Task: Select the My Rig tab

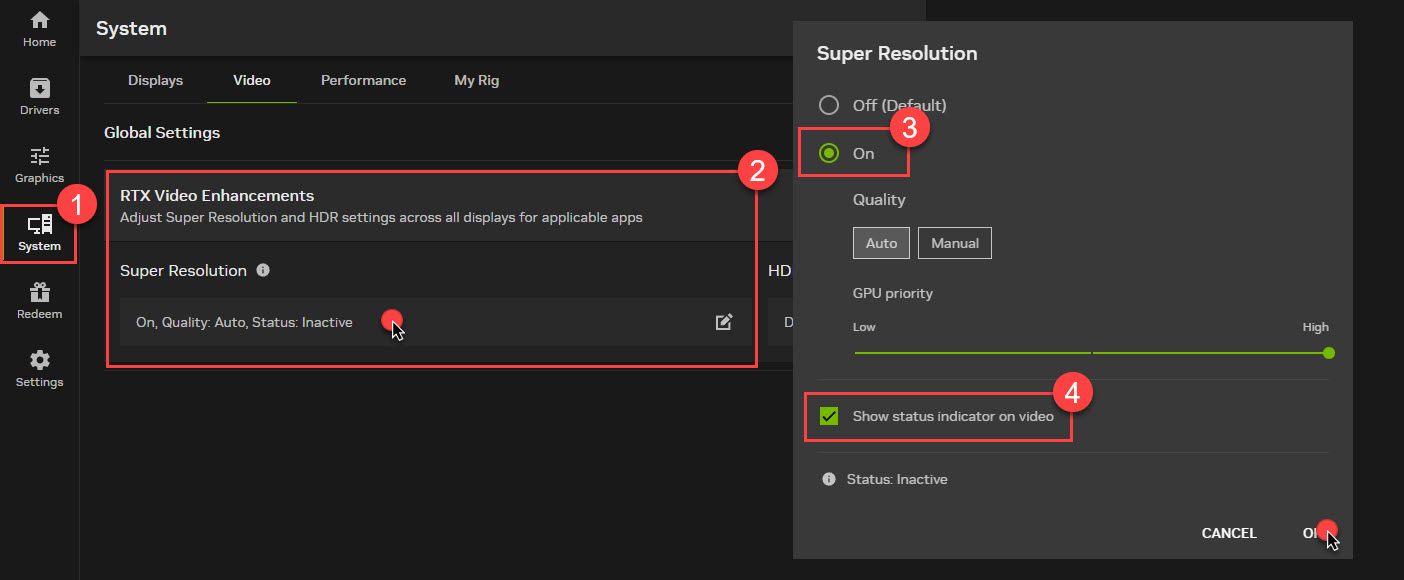Action: 476,80
